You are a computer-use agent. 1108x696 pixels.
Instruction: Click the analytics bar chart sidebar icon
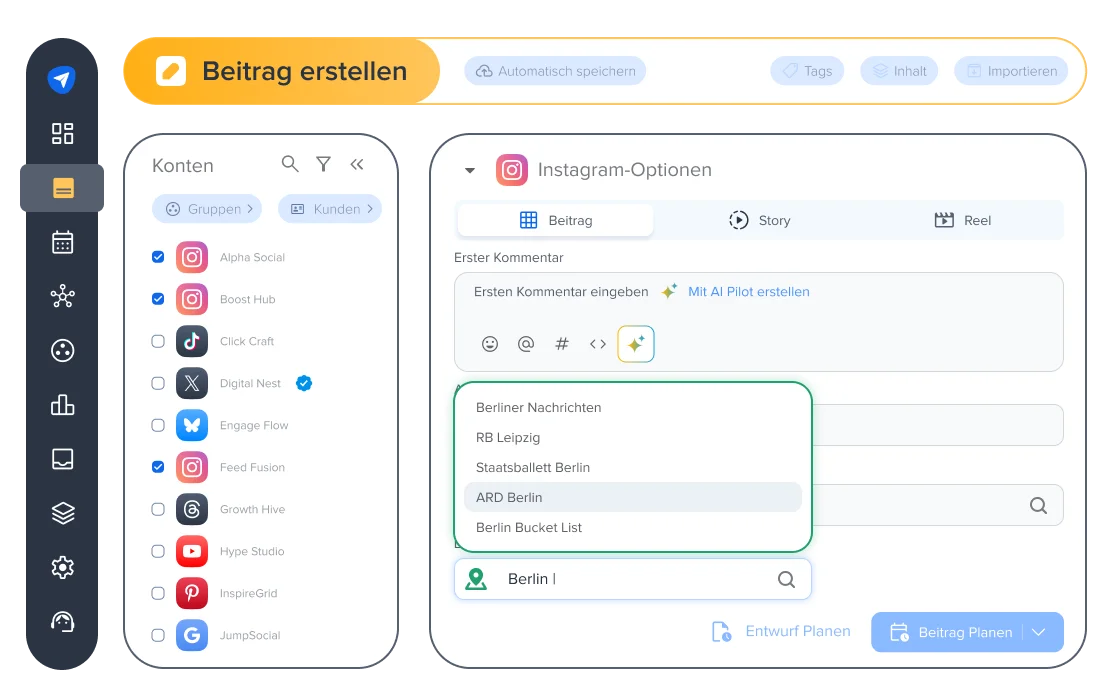(x=62, y=404)
